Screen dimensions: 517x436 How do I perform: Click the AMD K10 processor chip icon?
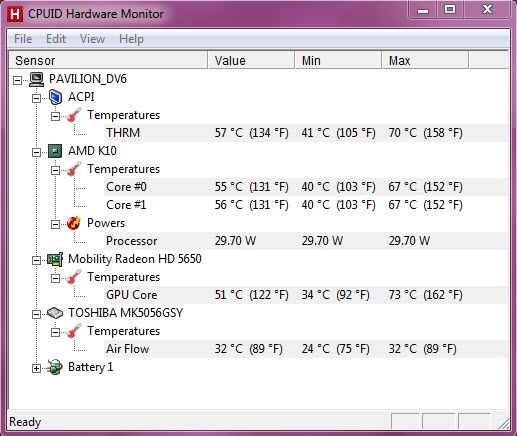pyautogui.click(x=55, y=151)
